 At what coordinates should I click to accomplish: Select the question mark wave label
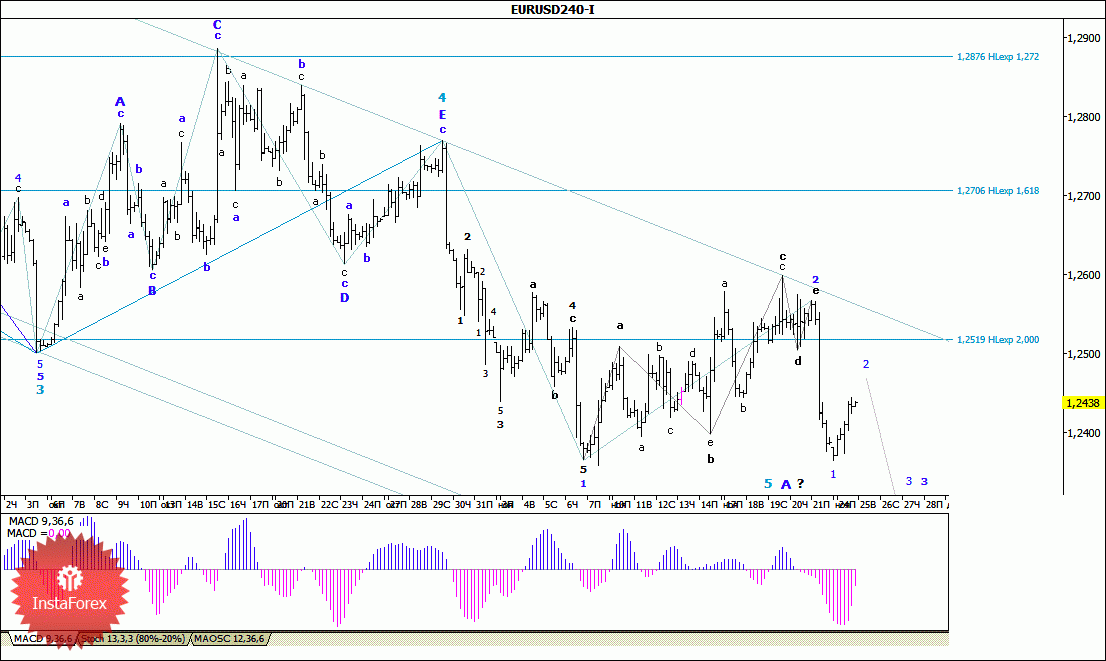pos(801,484)
